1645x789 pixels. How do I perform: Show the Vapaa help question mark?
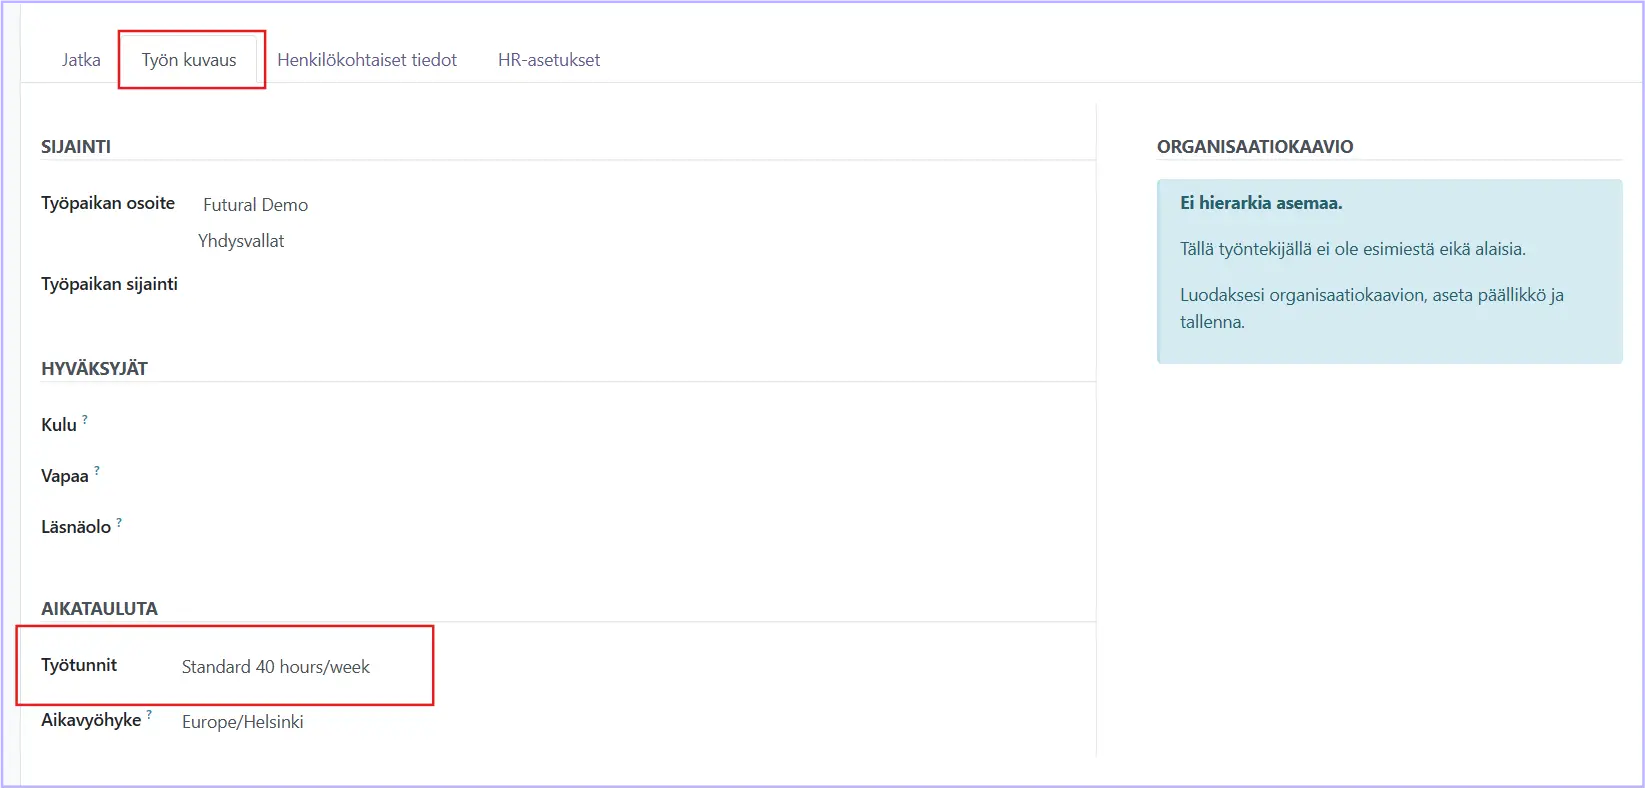[97, 470]
